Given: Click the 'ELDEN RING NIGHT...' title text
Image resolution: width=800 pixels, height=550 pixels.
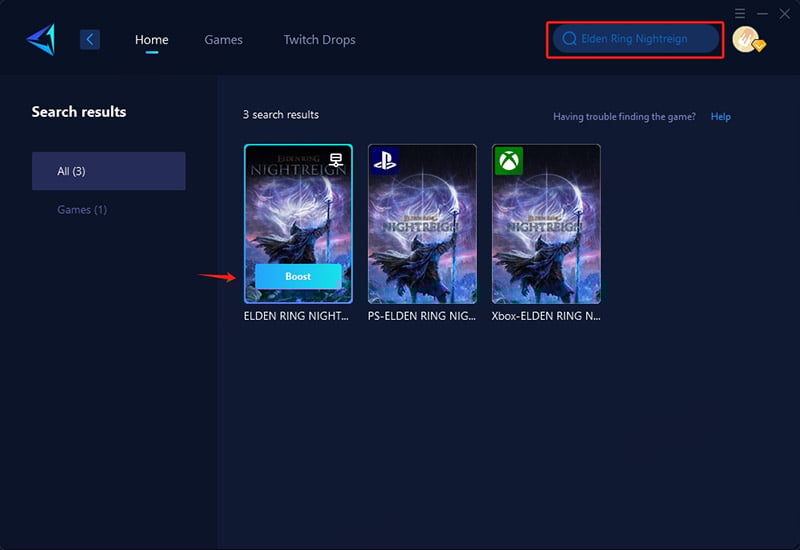Looking at the screenshot, I should (296, 316).
